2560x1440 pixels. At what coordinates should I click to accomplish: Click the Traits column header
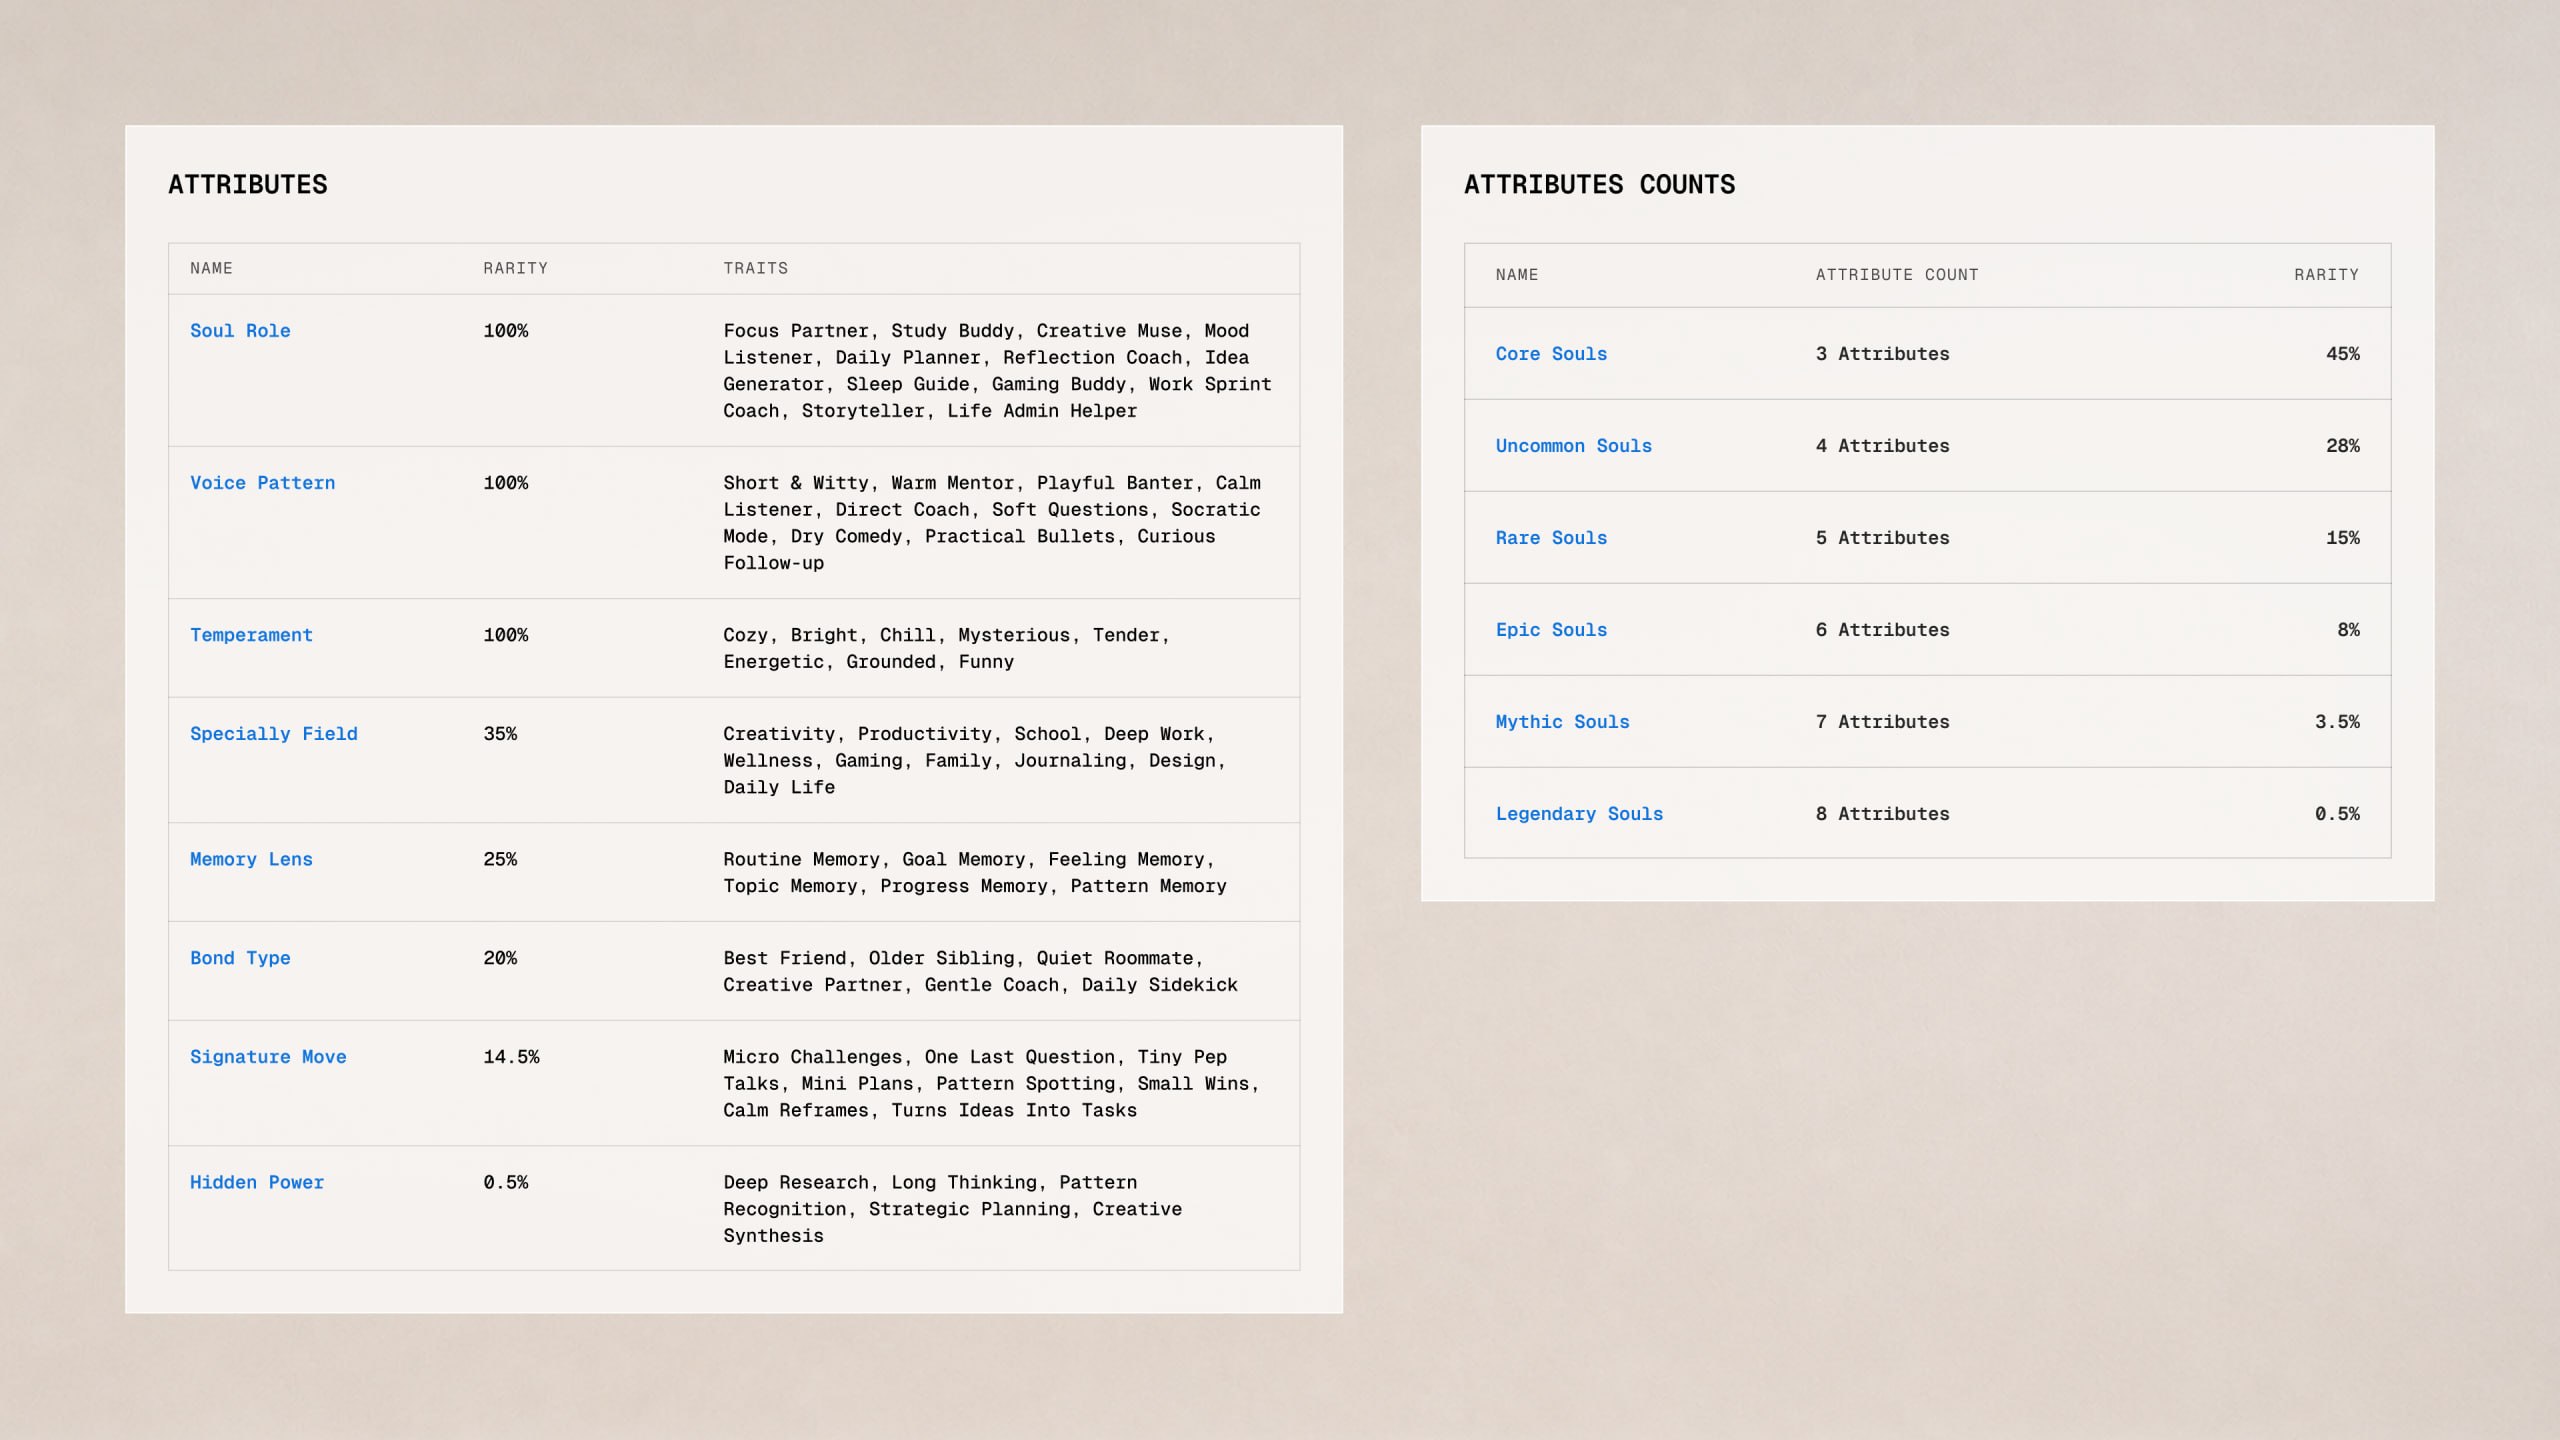(x=755, y=268)
